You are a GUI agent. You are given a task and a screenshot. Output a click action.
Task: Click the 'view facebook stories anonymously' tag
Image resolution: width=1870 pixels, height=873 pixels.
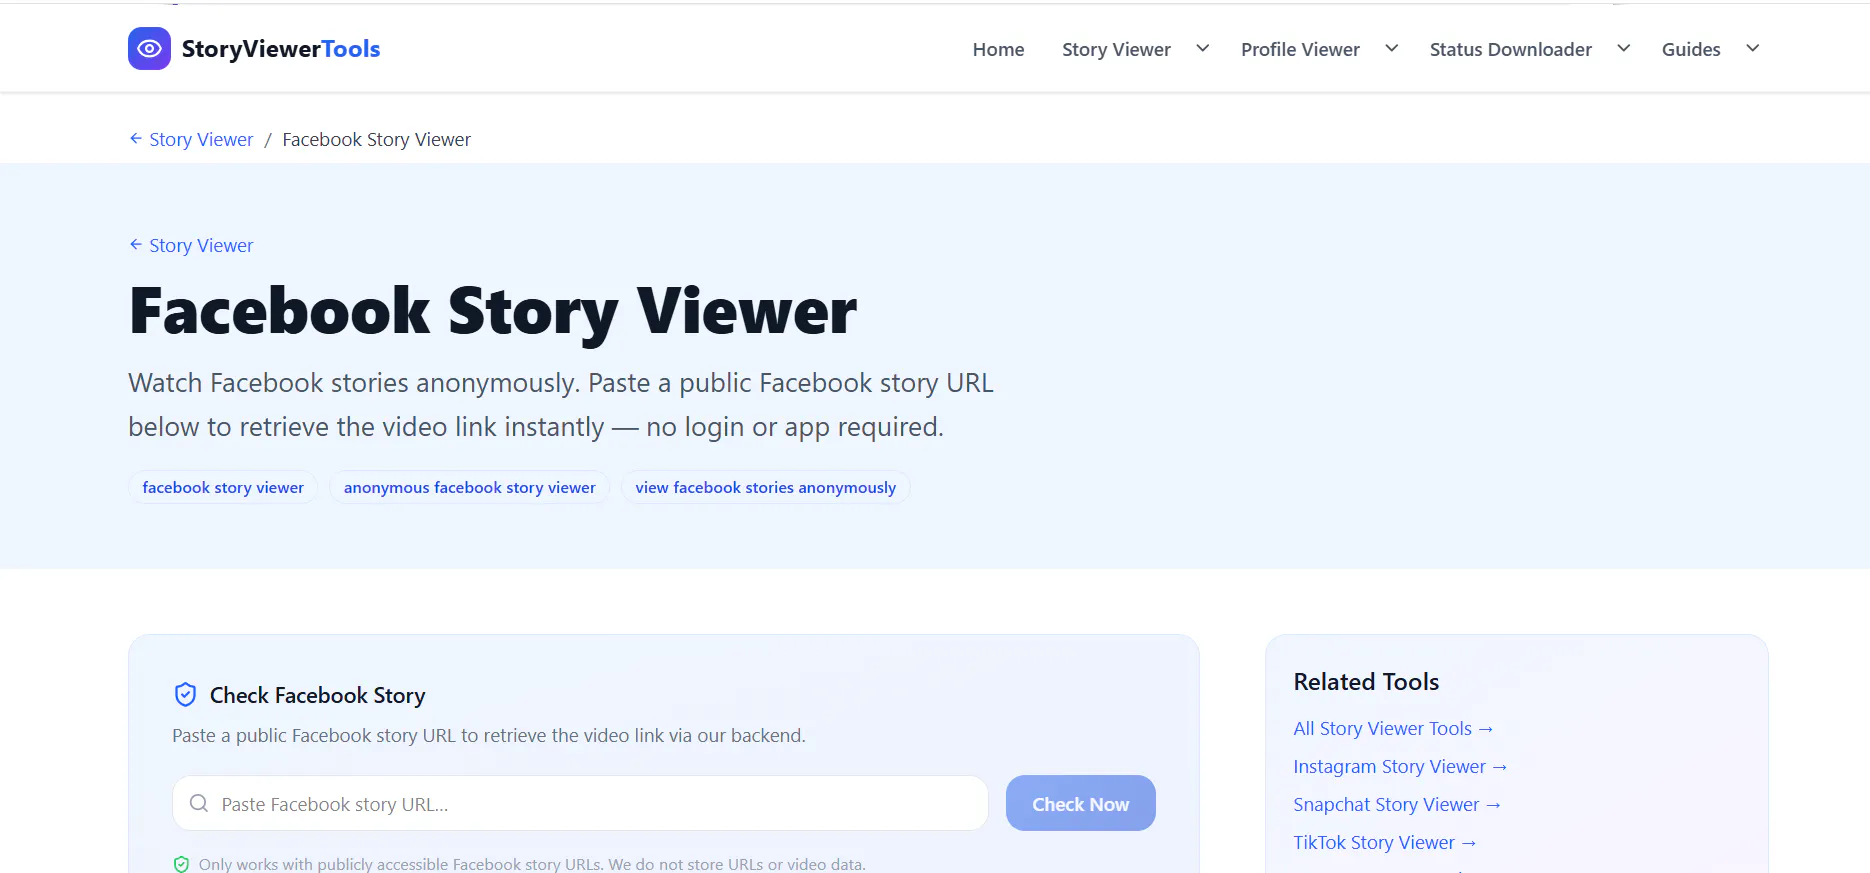[x=766, y=487]
